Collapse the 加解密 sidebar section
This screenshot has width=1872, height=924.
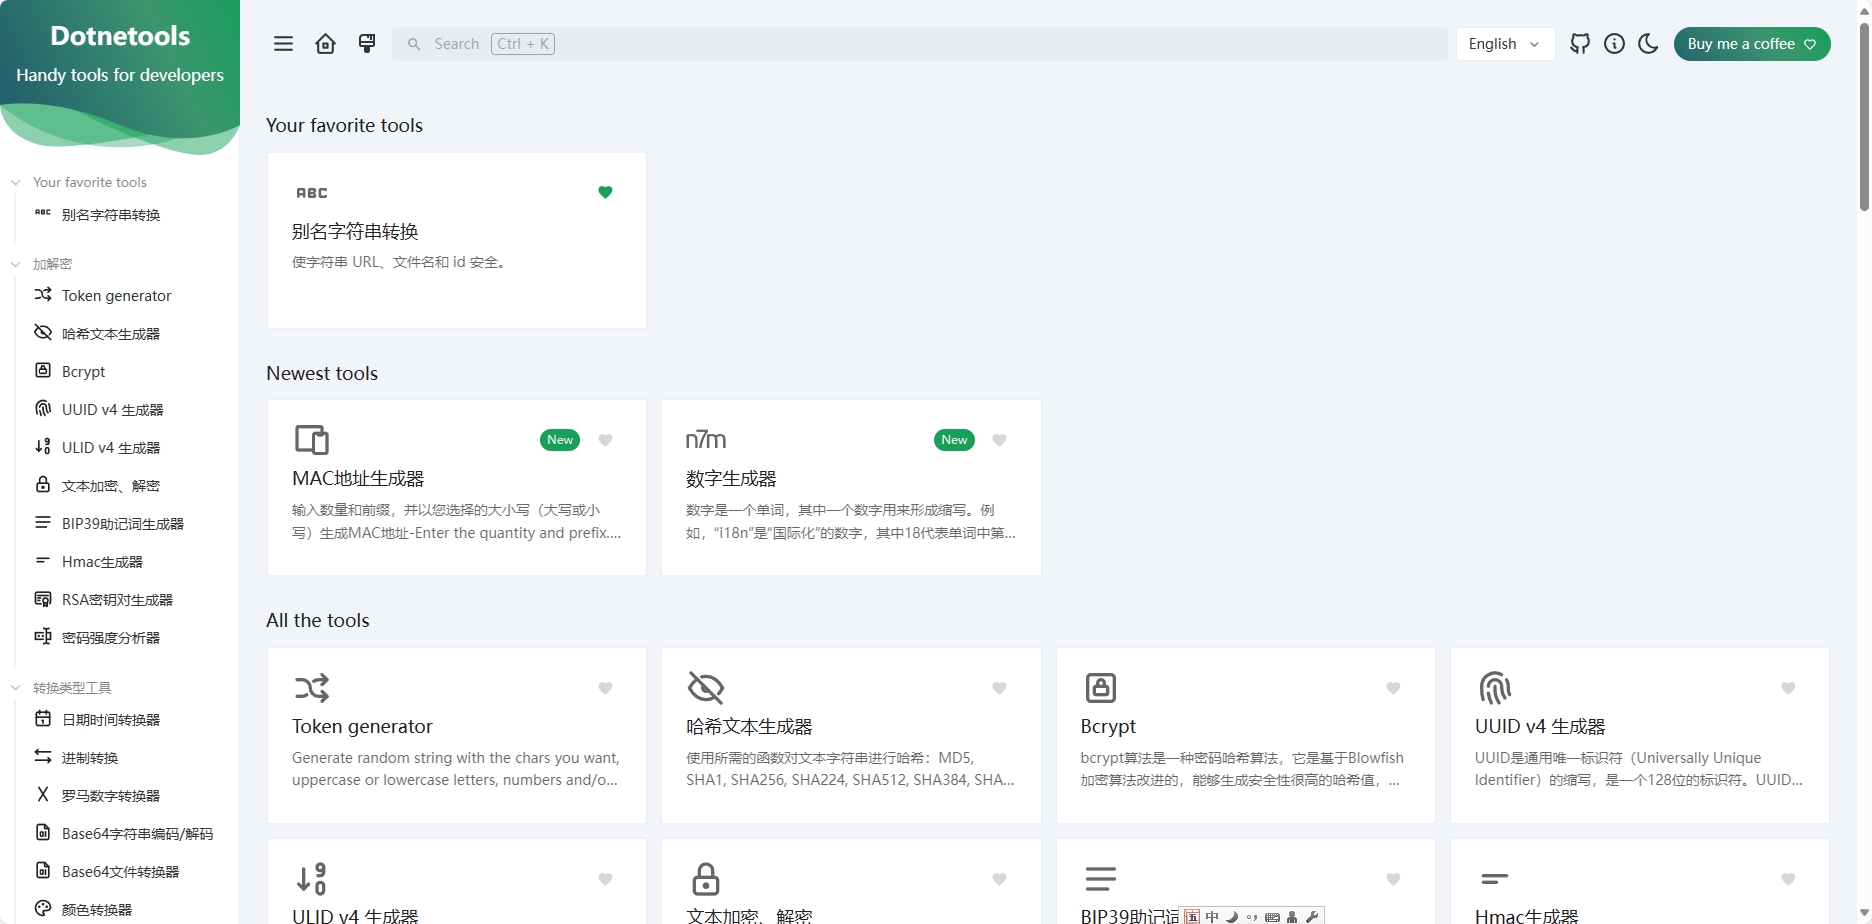tap(42, 264)
